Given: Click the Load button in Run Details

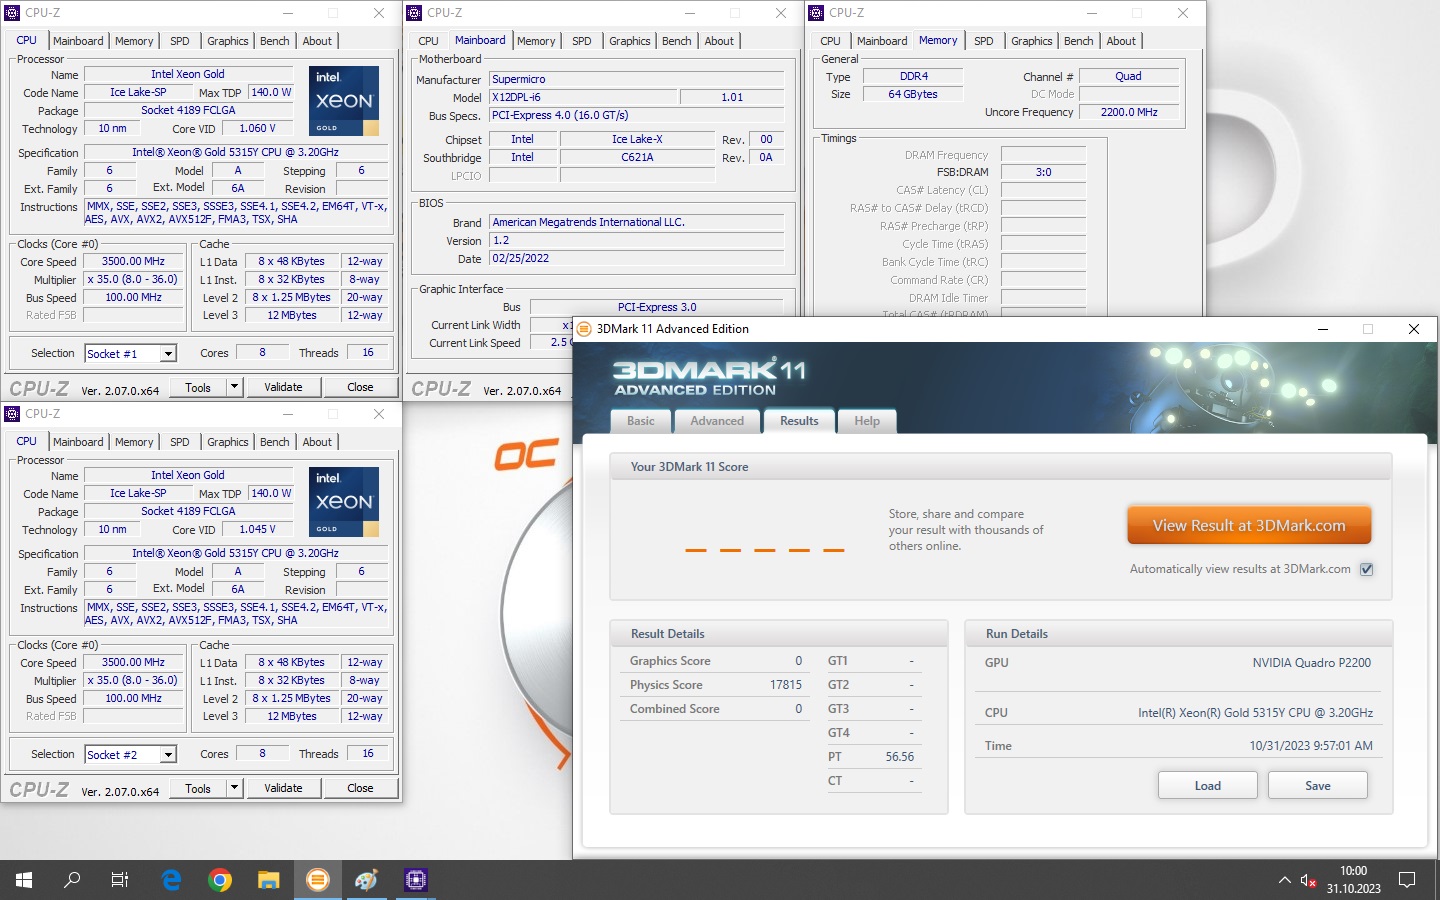Looking at the screenshot, I should pyautogui.click(x=1207, y=786).
